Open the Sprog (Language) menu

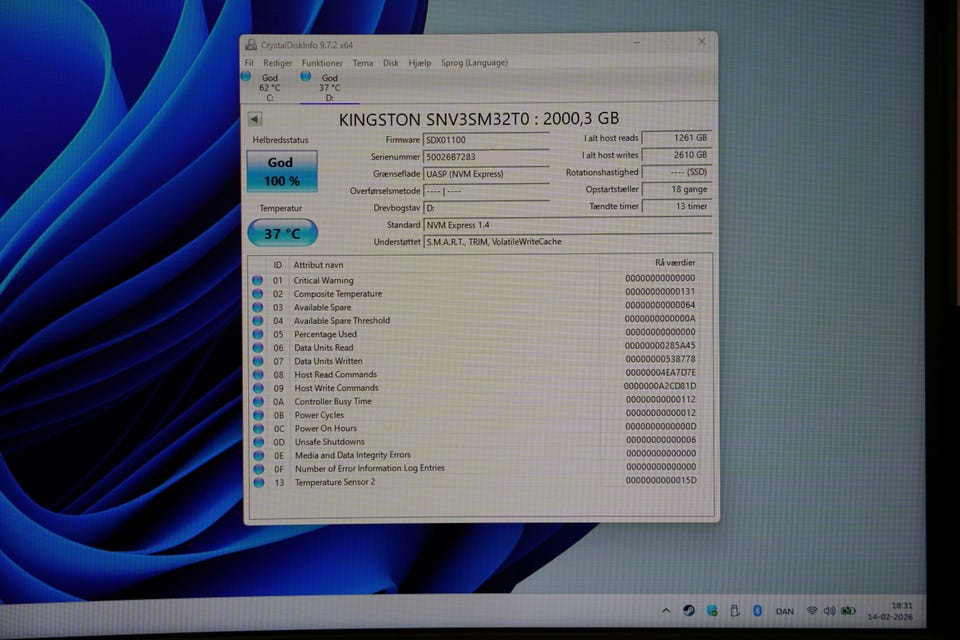point(473,63)
